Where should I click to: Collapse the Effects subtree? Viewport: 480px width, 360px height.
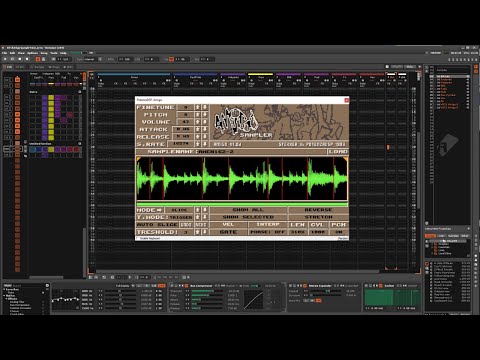[7, 299]
